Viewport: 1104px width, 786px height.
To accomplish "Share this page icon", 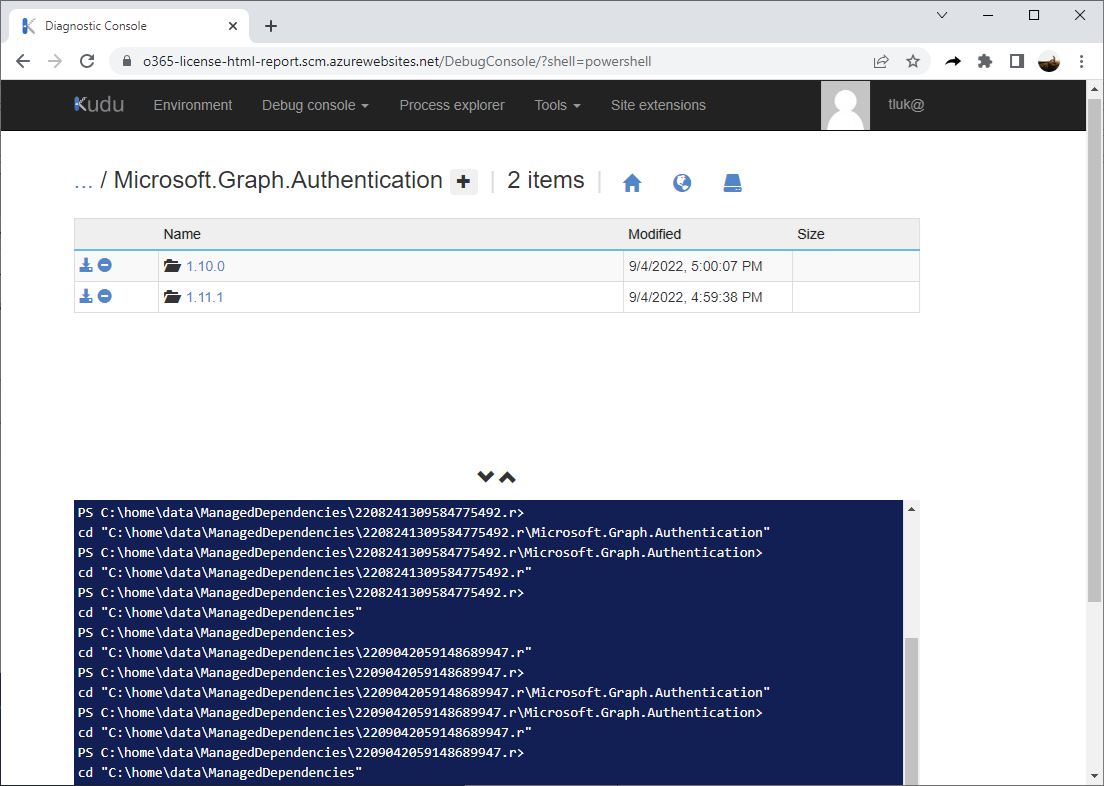I will [x=881, y=61].
